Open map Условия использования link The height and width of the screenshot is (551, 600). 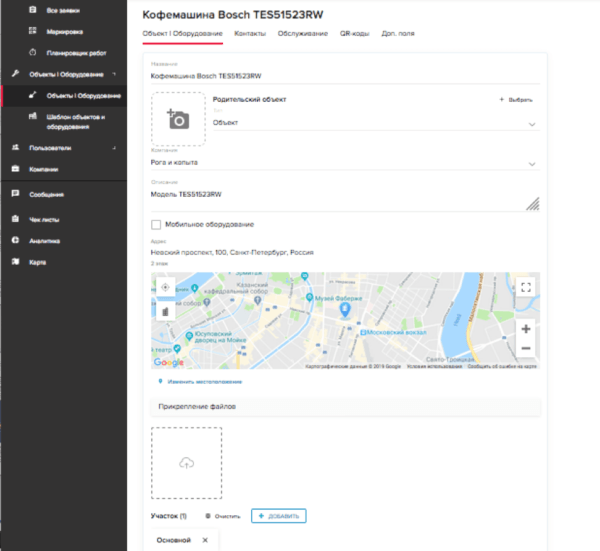tap(434, 366)
